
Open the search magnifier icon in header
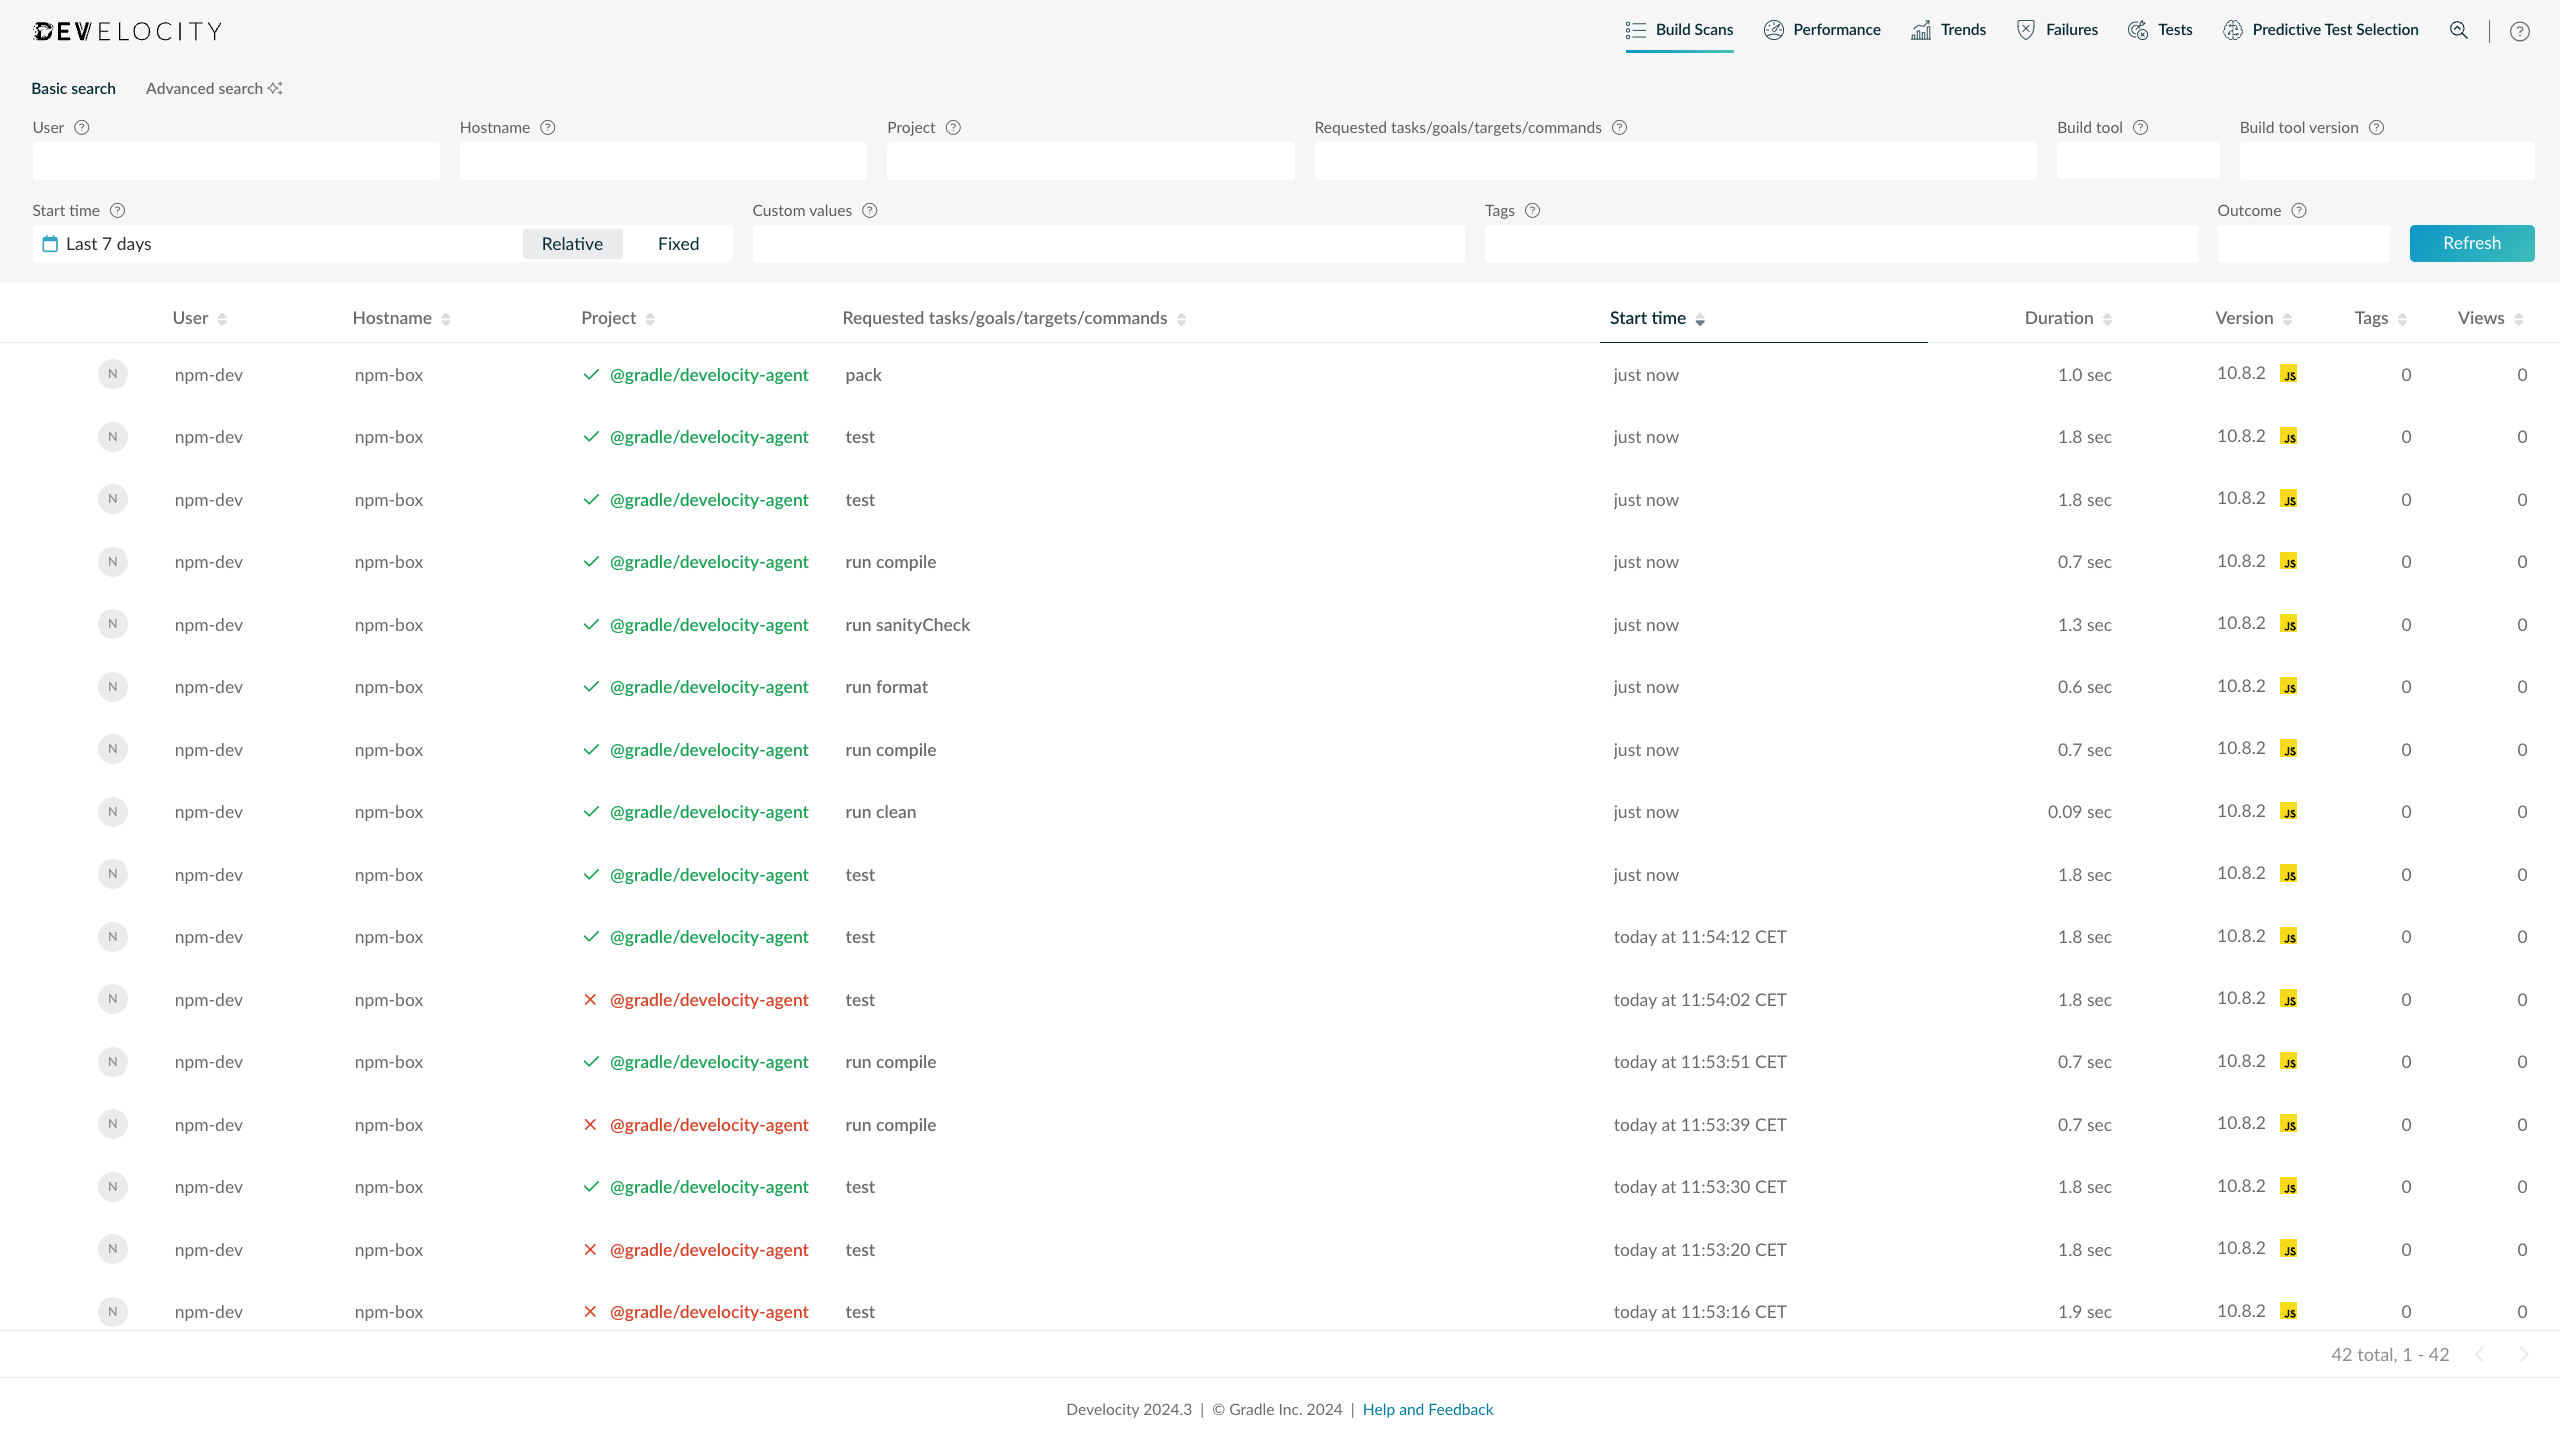[2459, 30]
